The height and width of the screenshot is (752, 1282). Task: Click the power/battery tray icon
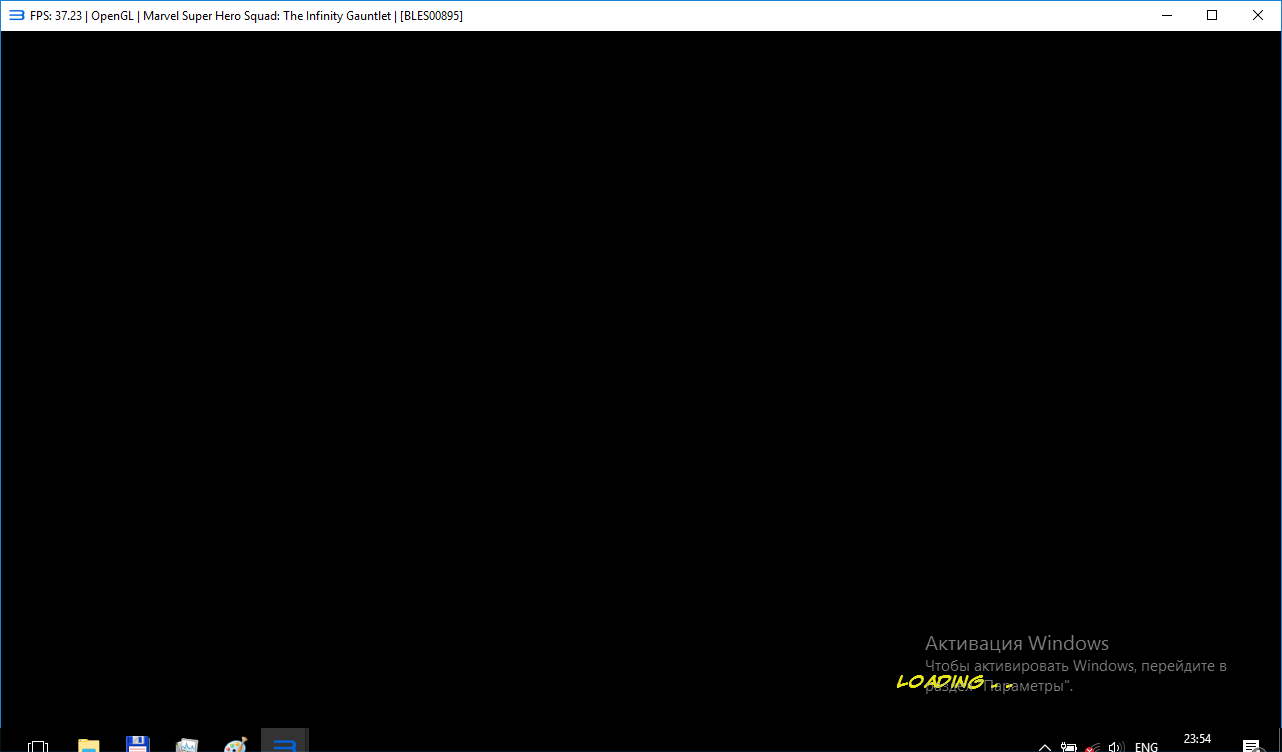(x=1069, y=746)
